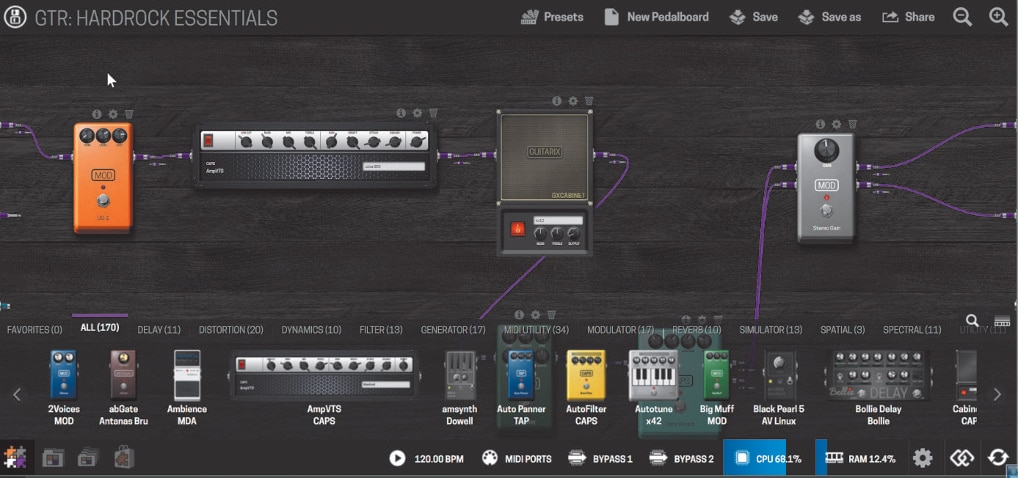Switch to the SPATIAL (3) tab
Viewport: 1018px width, 478px height.
pyautogui.click(x=843, y=330)
